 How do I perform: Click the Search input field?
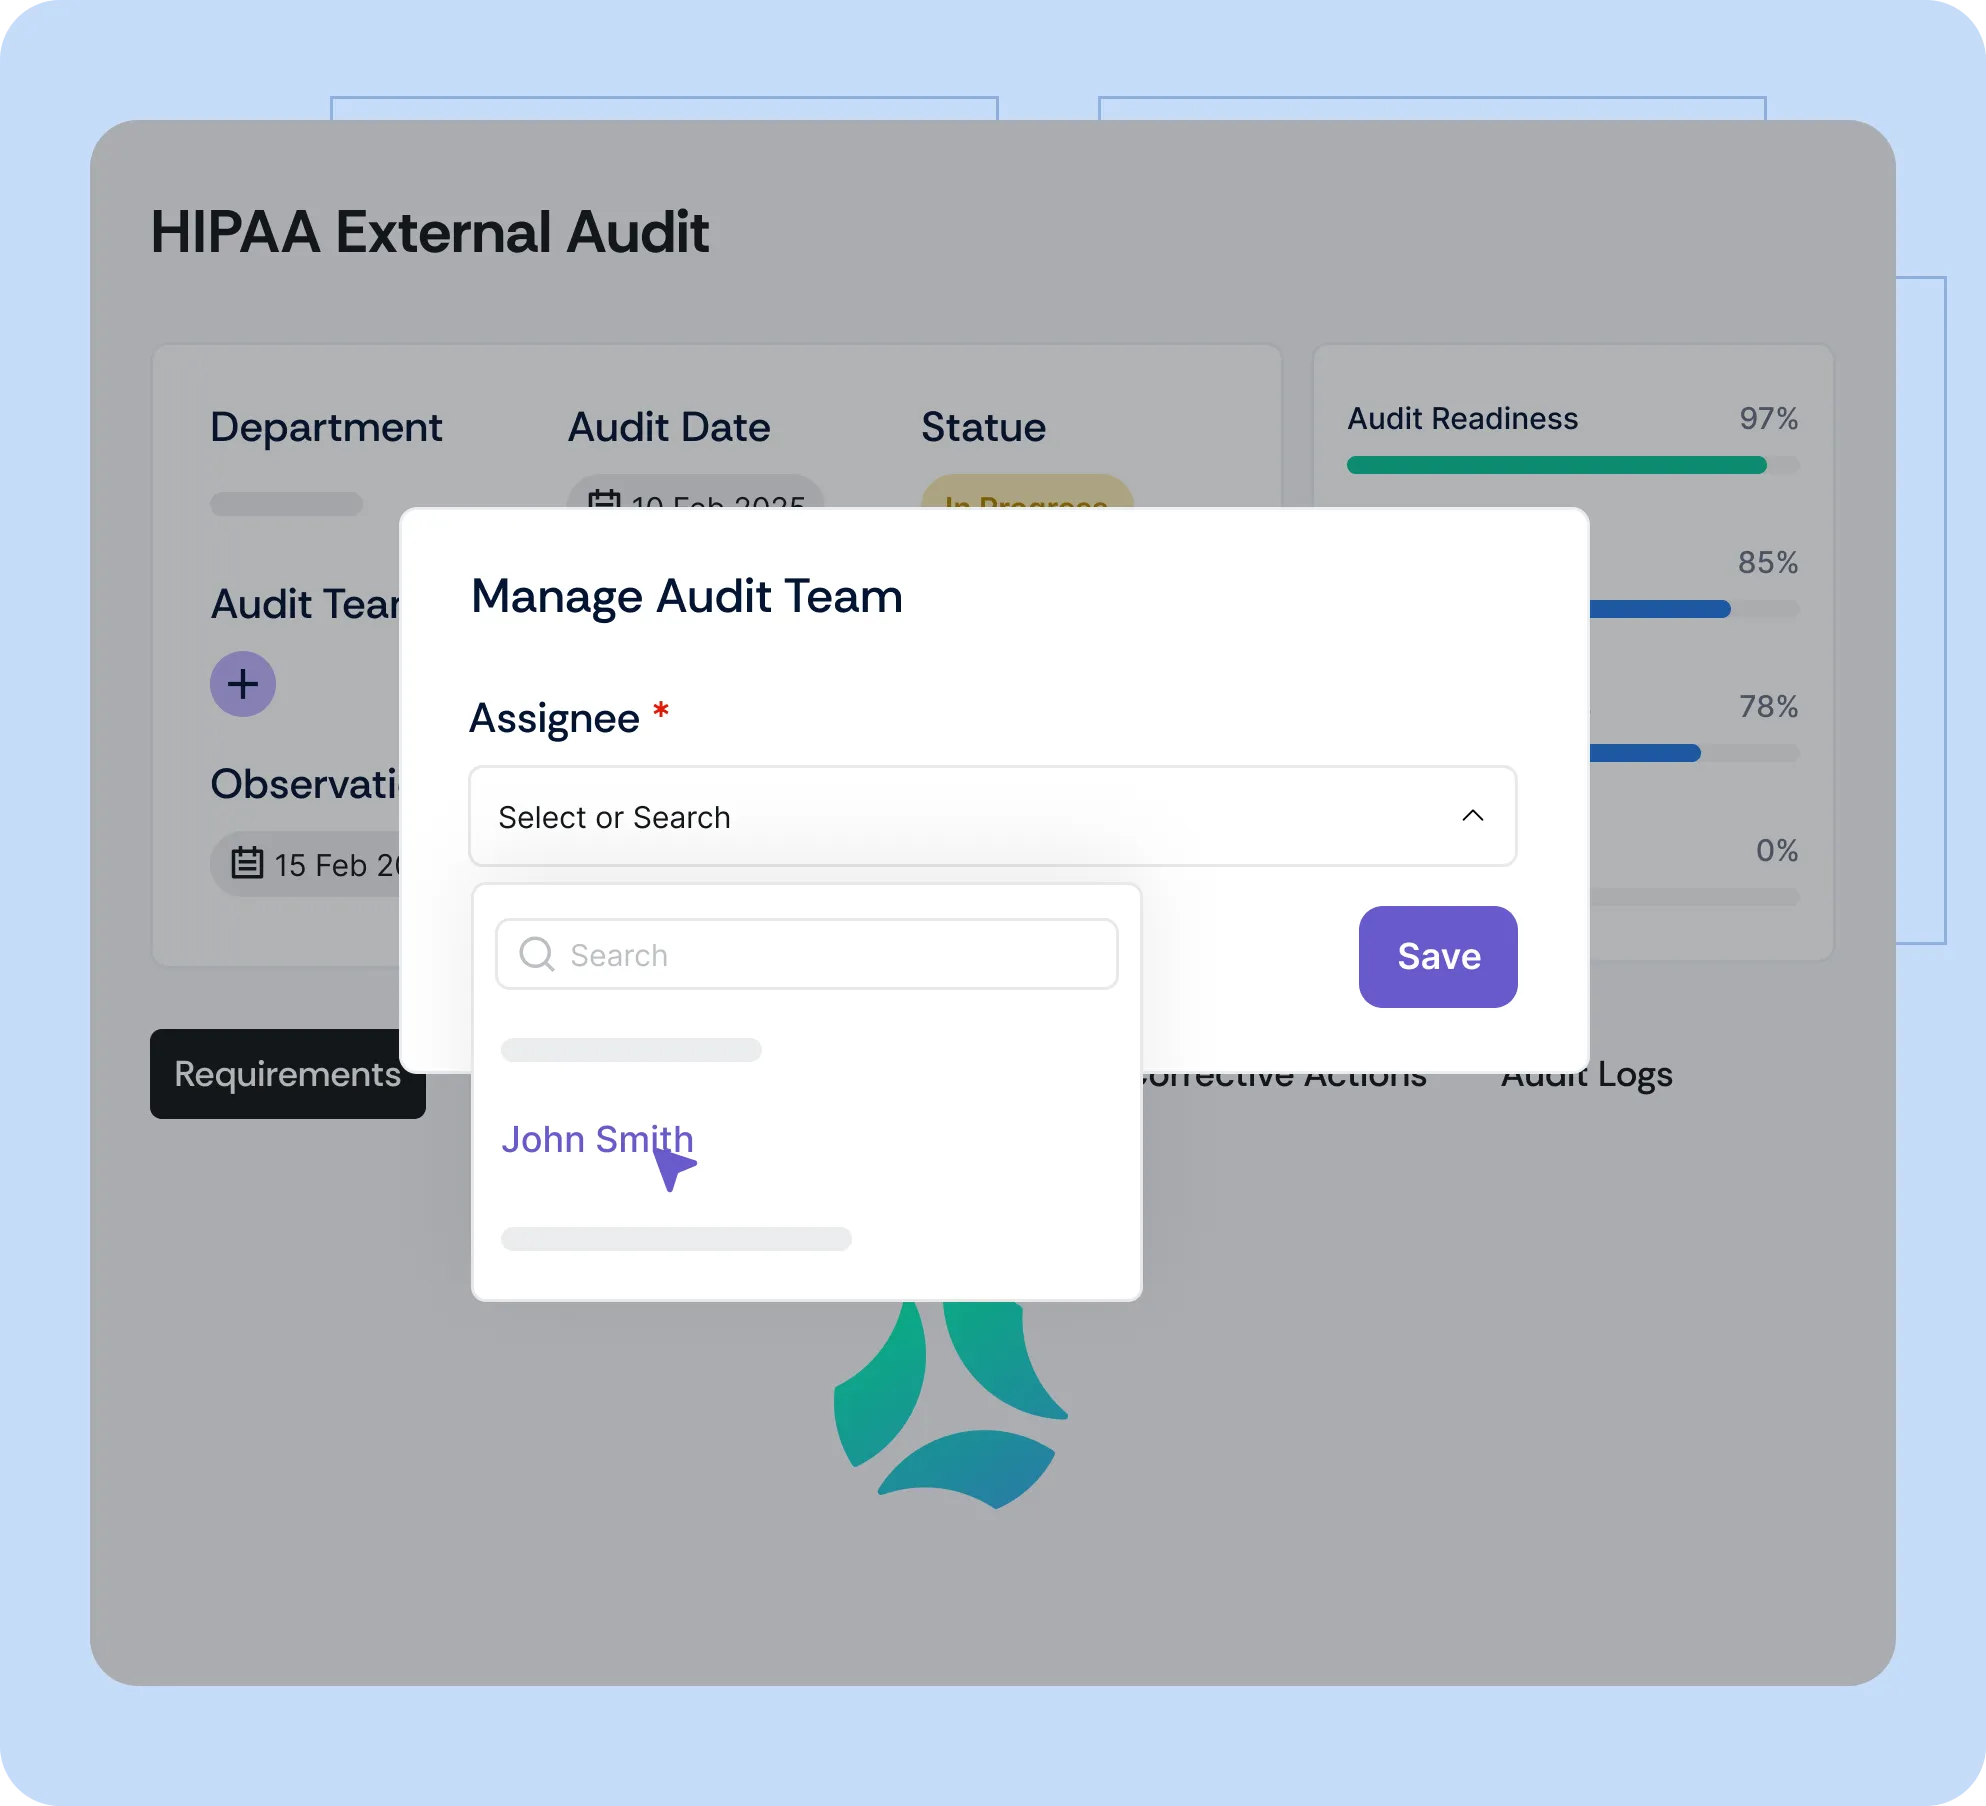click(x=830, y=954)
